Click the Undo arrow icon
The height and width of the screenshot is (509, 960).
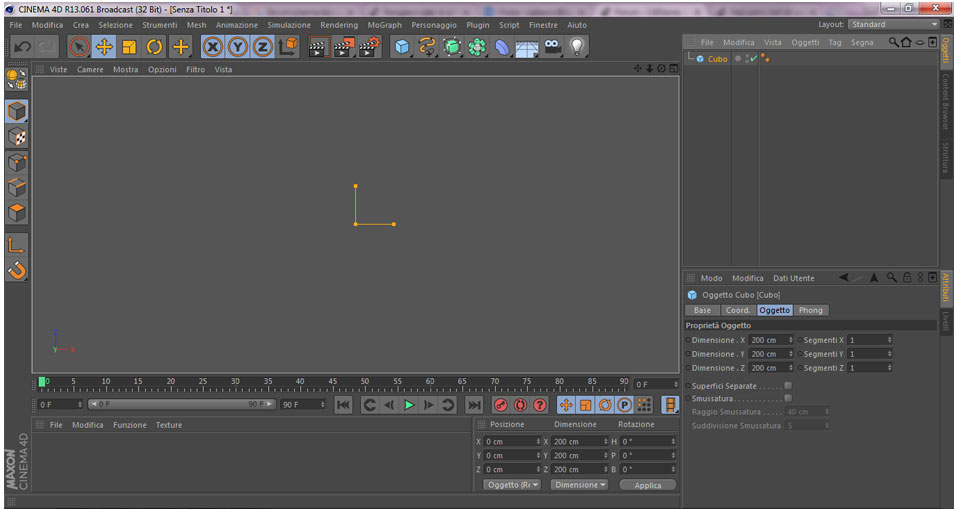coord(23,47)
